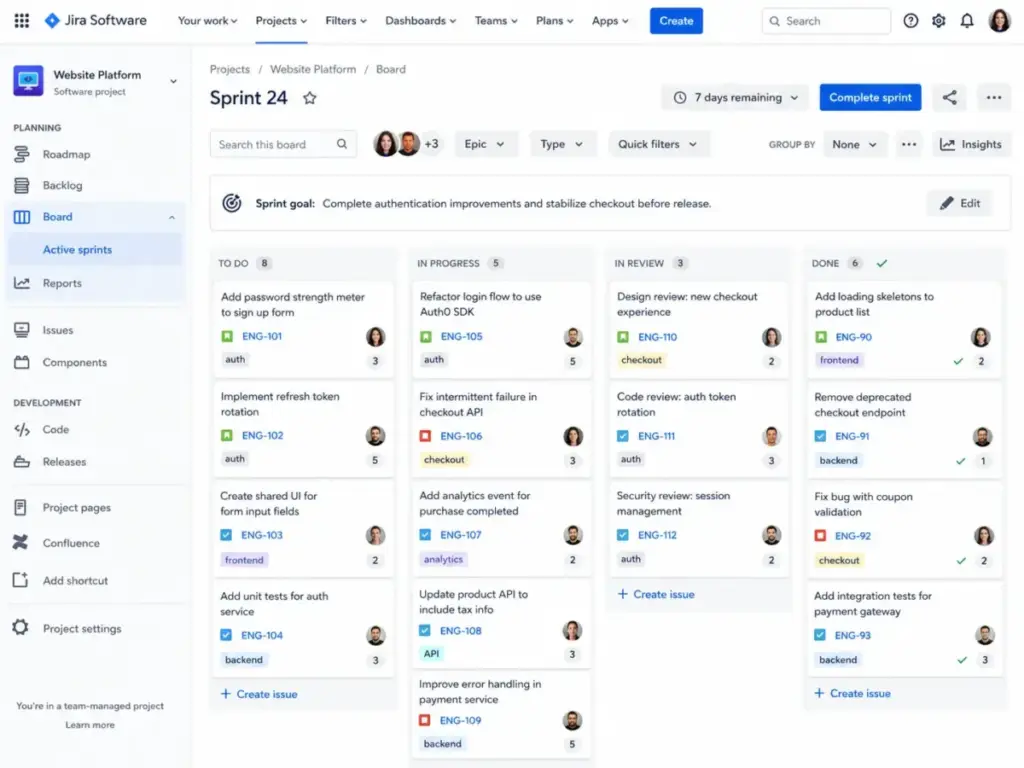Click the yellow checkout label on ENG-110

pos(641,360)
